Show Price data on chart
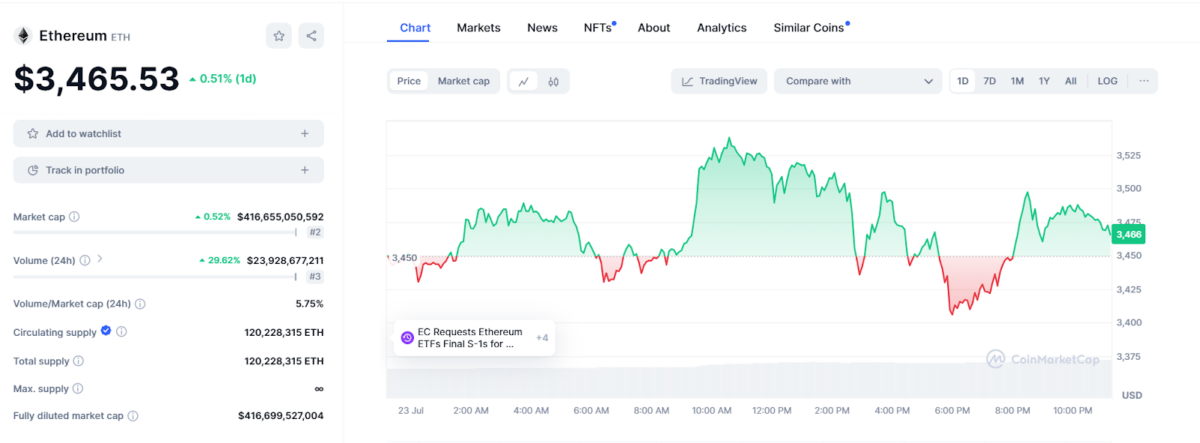 tap(409, 81)
